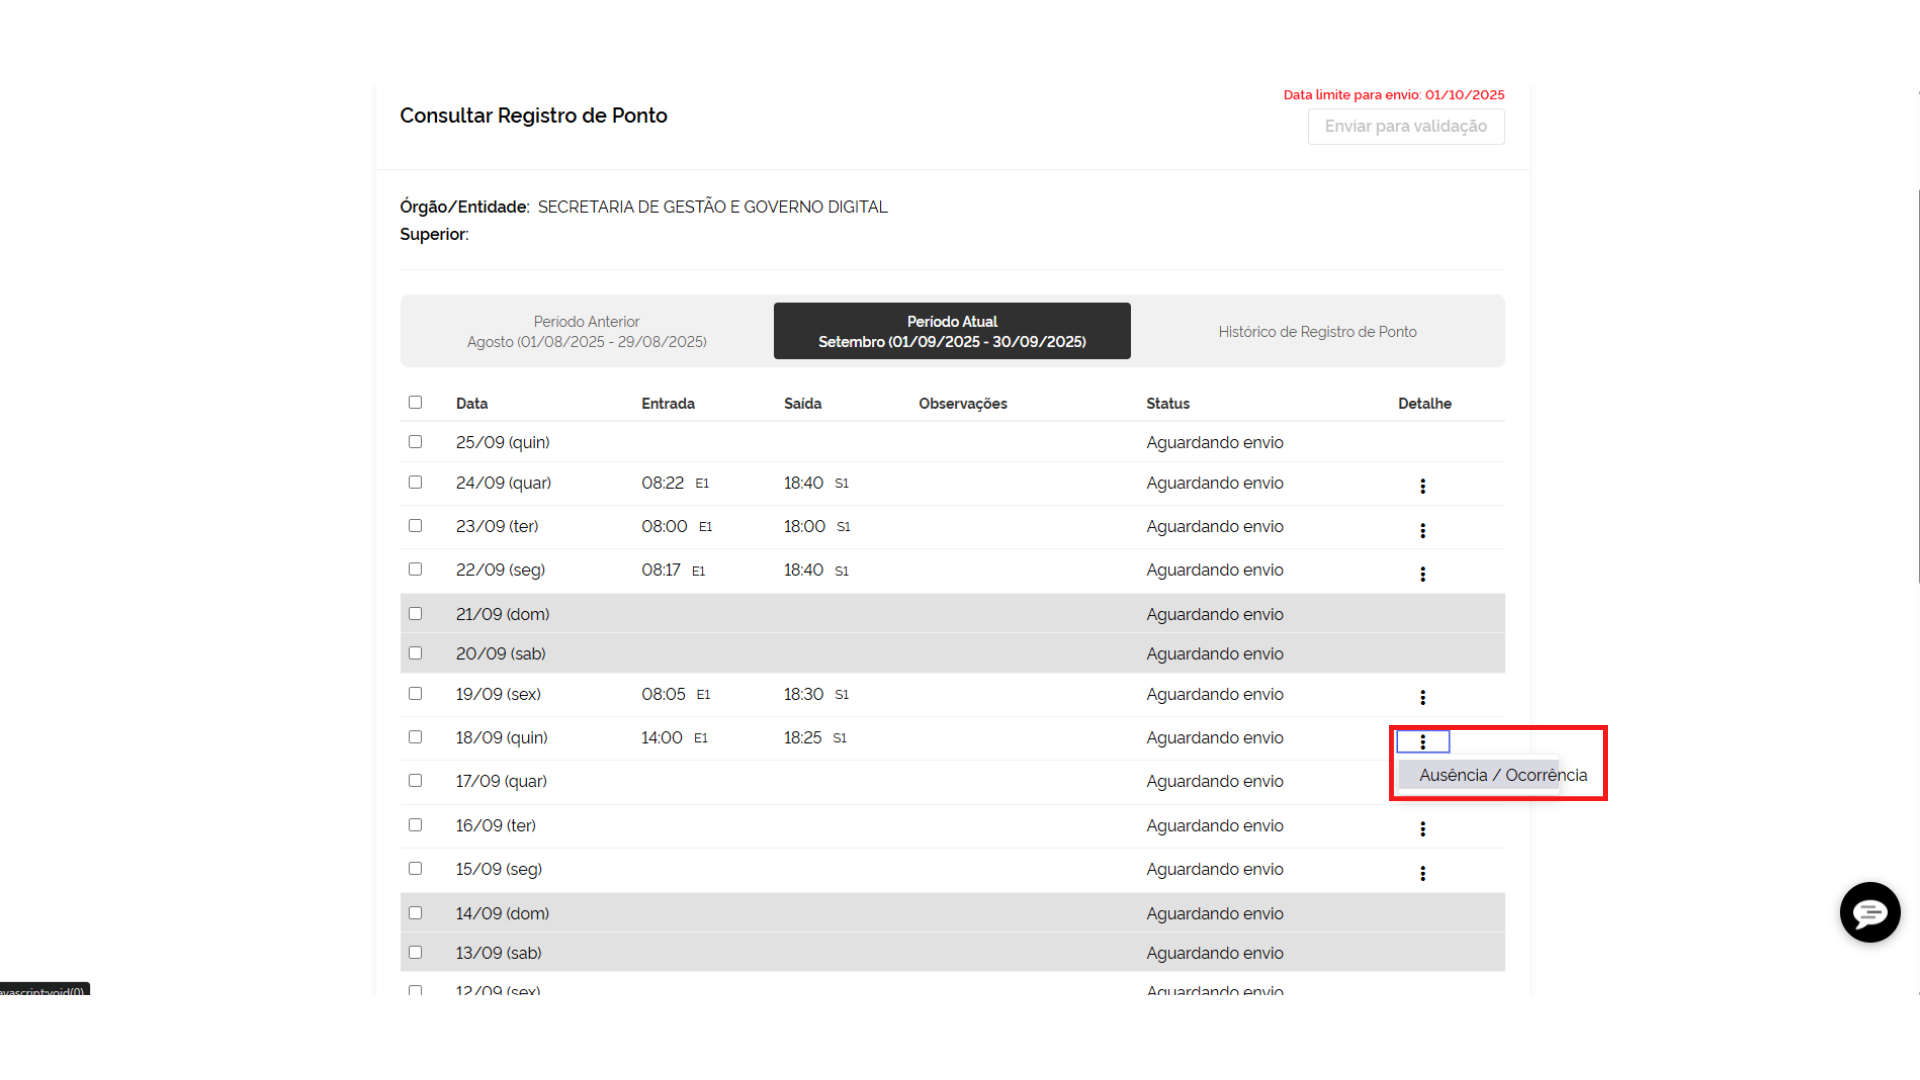Open Histórico de Registro de Ponto tab
The height and width of the screenshot is (1080, 1920).
(1317, 331)
